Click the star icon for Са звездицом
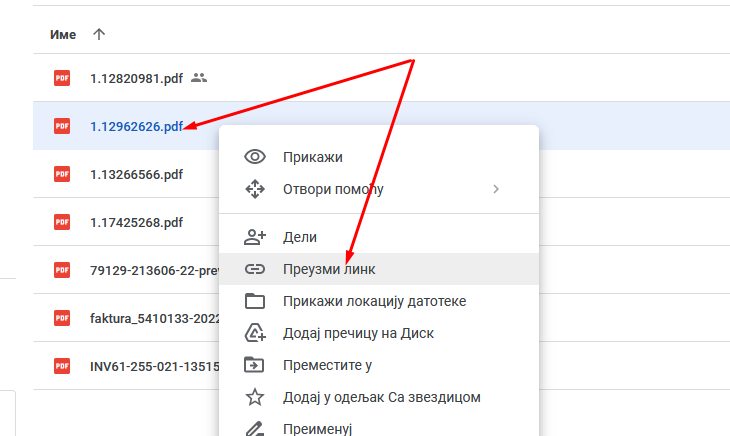Viewport: 730px width, 436px height. (255, 397)
